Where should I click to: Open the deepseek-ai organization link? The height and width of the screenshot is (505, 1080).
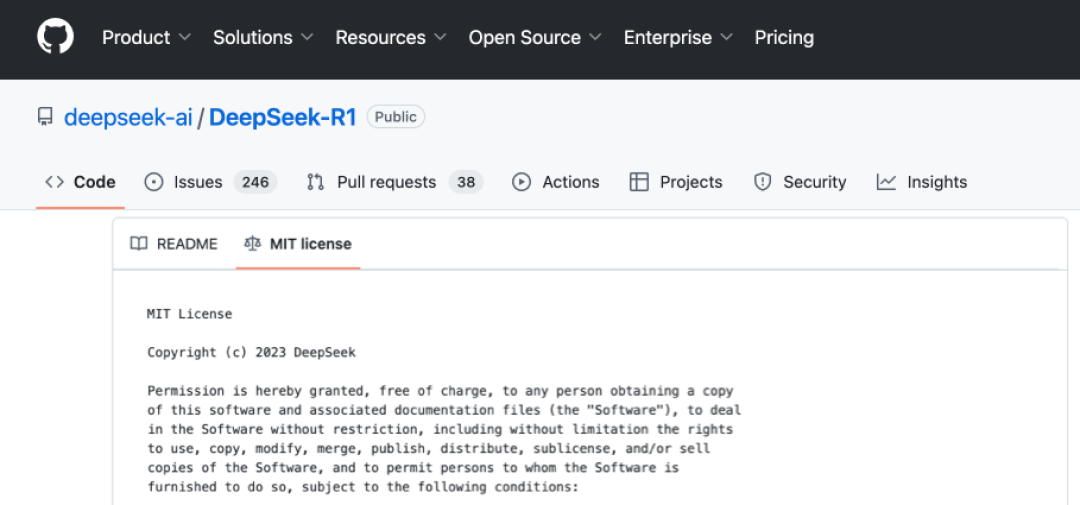point(128,118)
